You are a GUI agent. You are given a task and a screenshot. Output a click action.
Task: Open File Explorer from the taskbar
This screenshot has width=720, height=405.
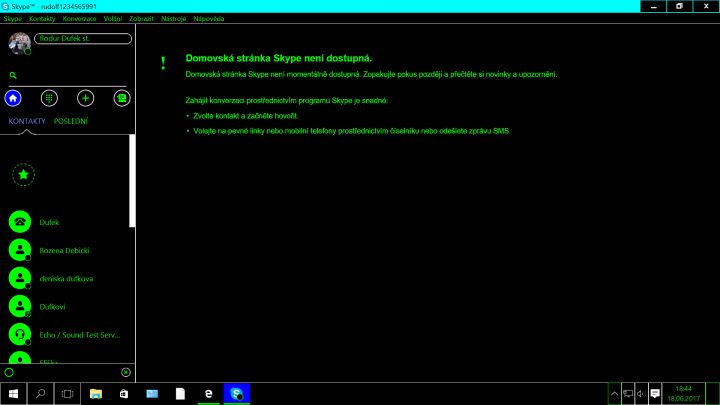(96, 394)
